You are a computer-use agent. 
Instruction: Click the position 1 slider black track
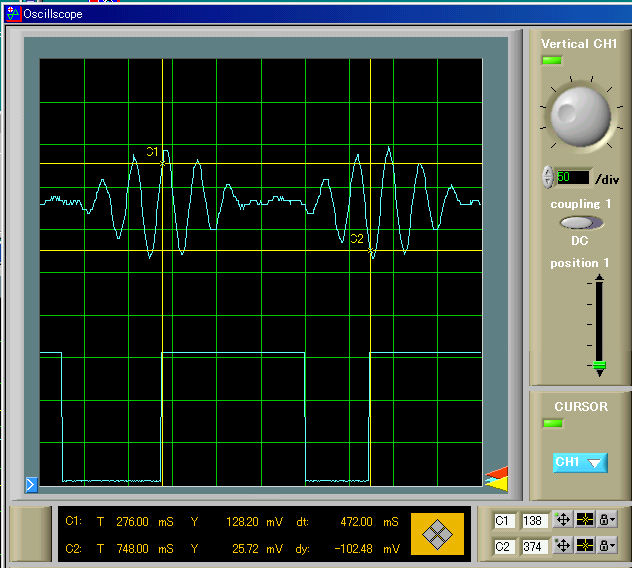(599, 320)
